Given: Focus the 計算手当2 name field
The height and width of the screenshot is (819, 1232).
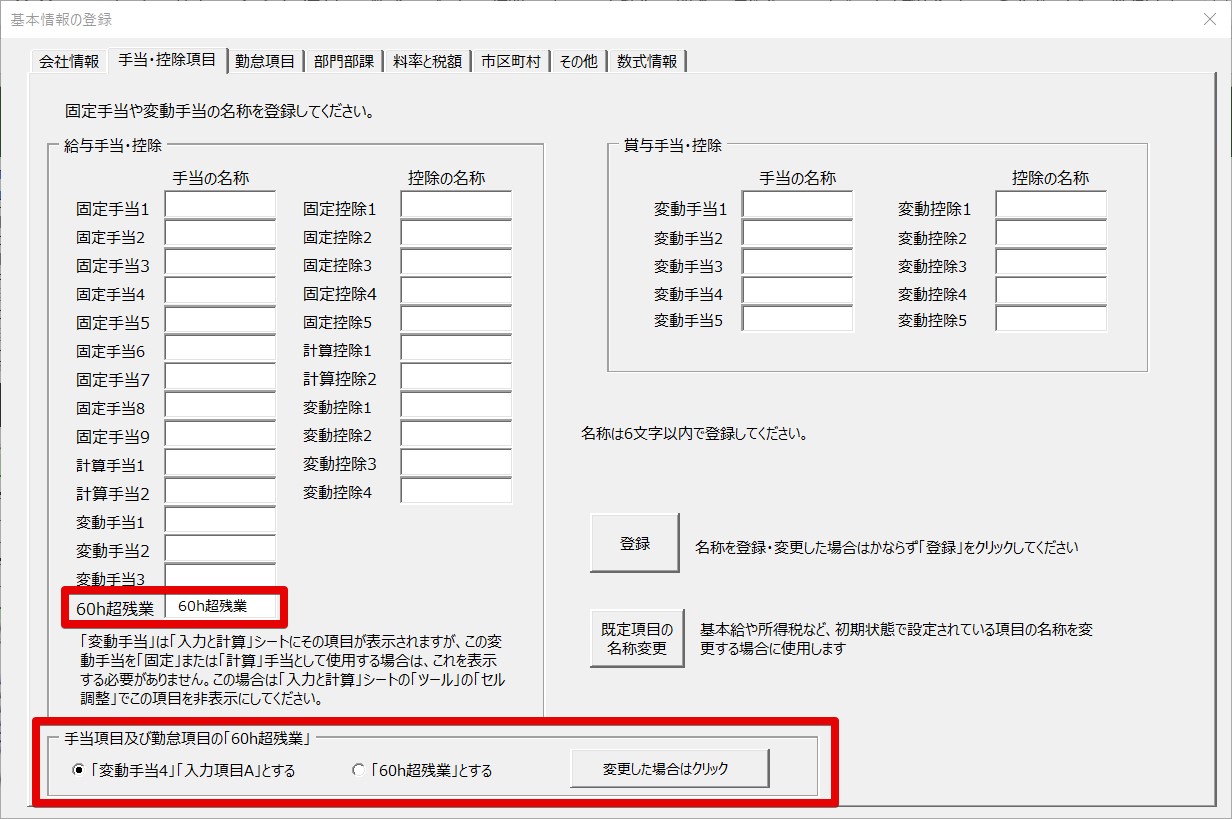Looking at the screenshot, I should click(220, 491).
